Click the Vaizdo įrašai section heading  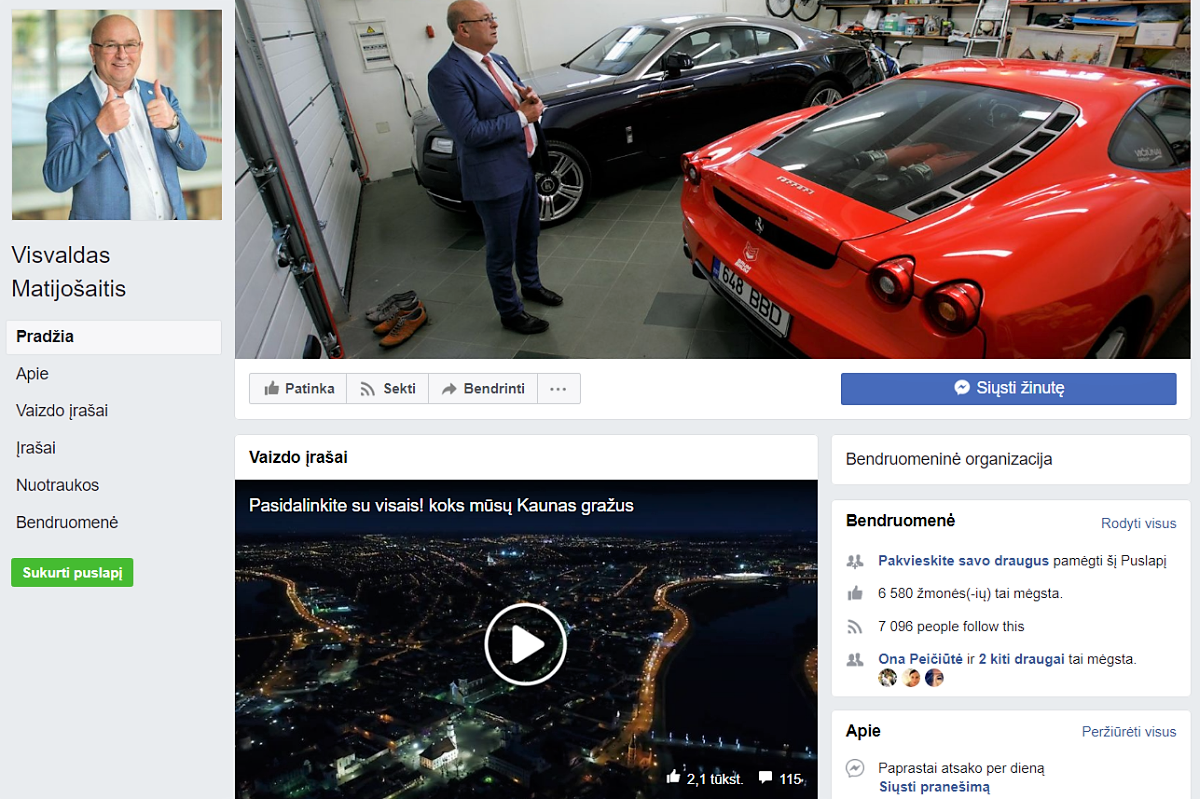[298, 457]
